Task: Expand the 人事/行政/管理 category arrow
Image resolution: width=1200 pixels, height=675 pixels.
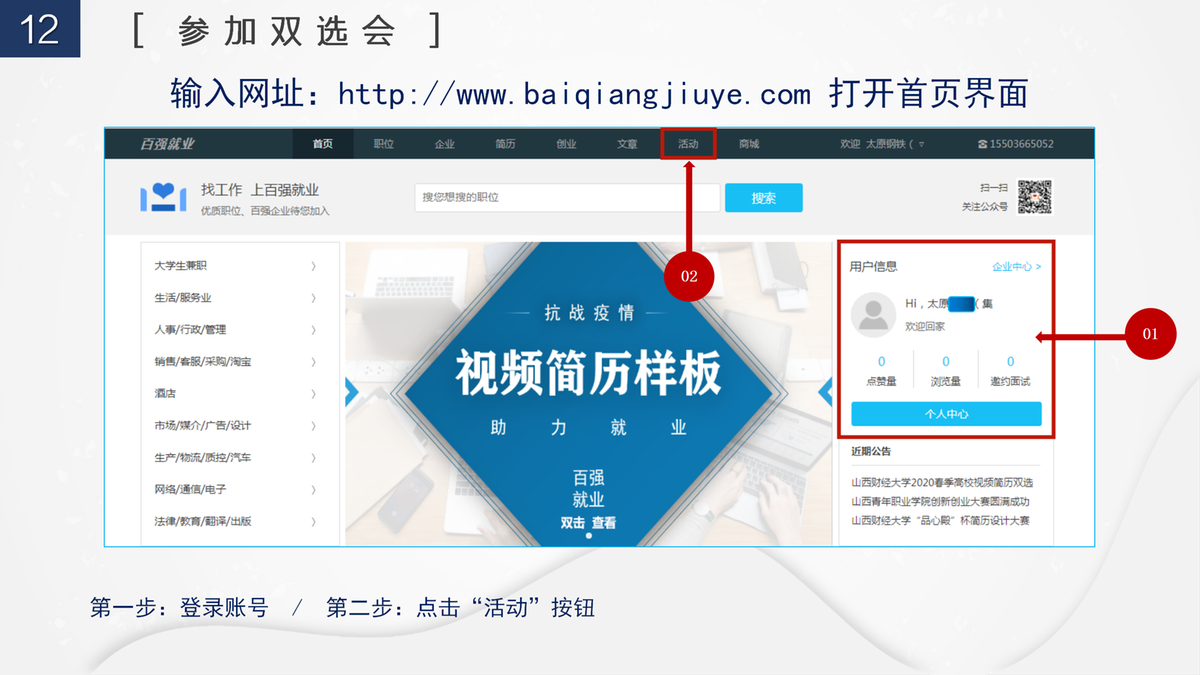Action: 313,330
